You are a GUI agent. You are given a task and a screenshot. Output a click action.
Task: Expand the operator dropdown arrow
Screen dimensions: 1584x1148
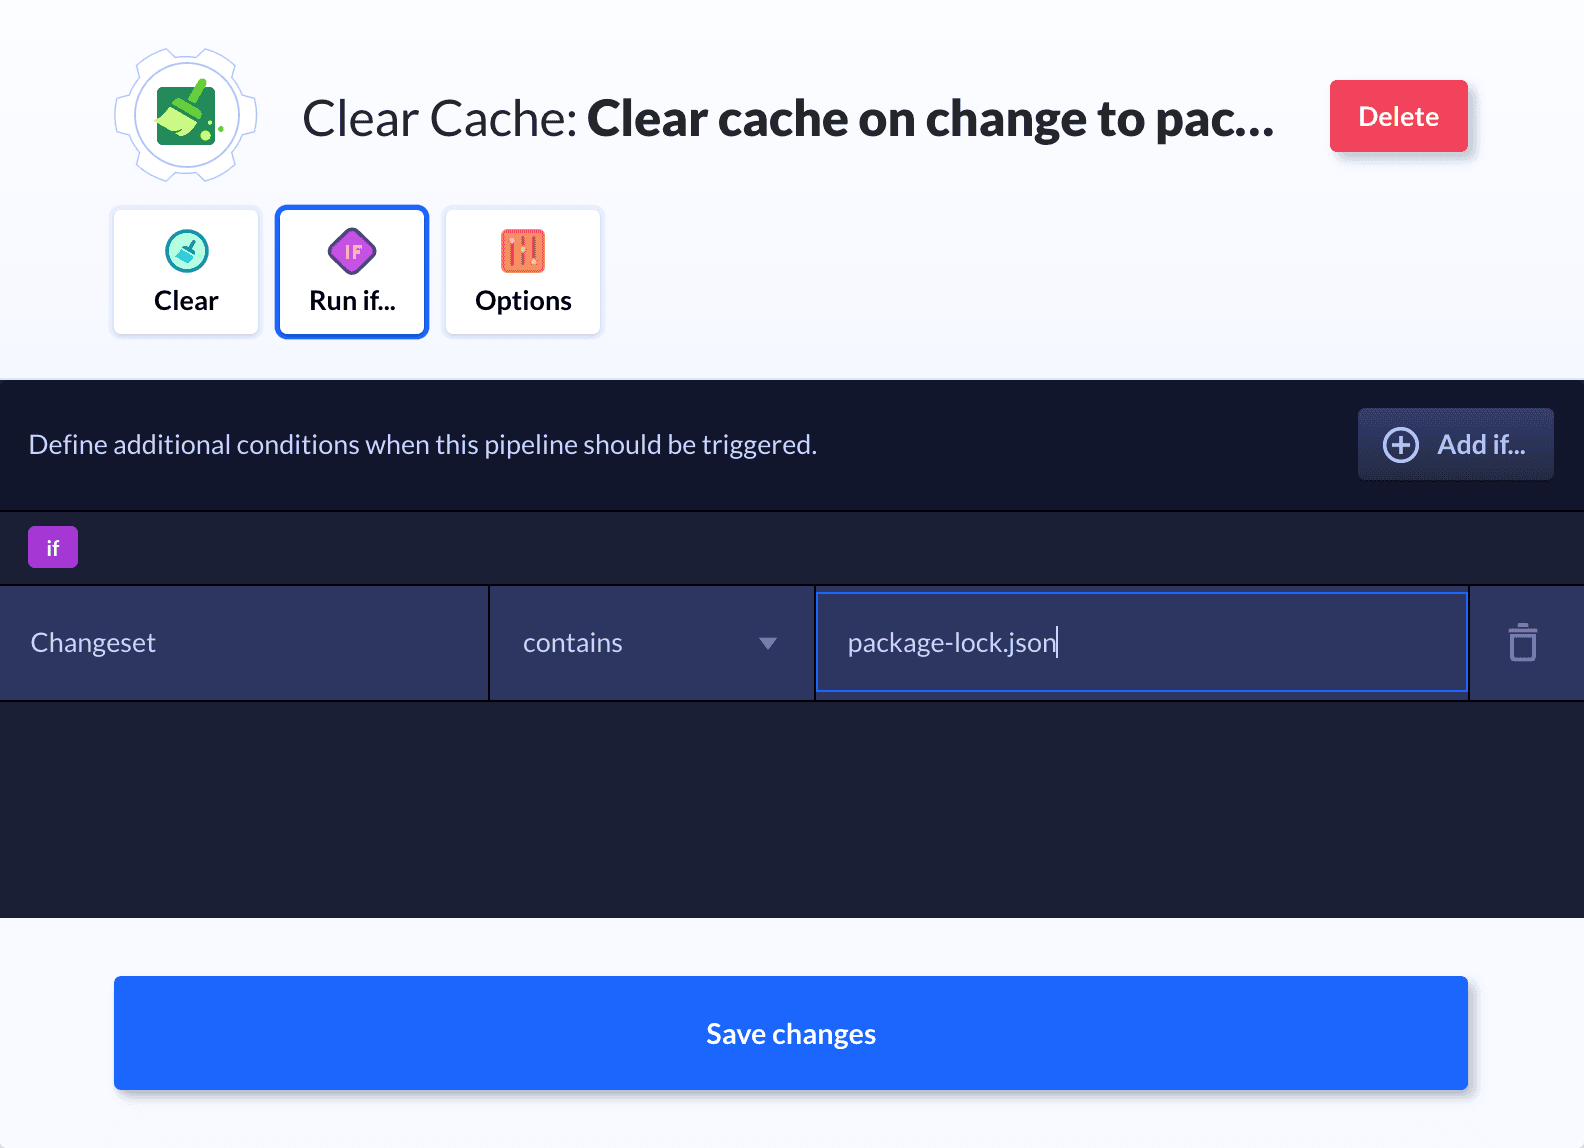[x=768, y=643]
